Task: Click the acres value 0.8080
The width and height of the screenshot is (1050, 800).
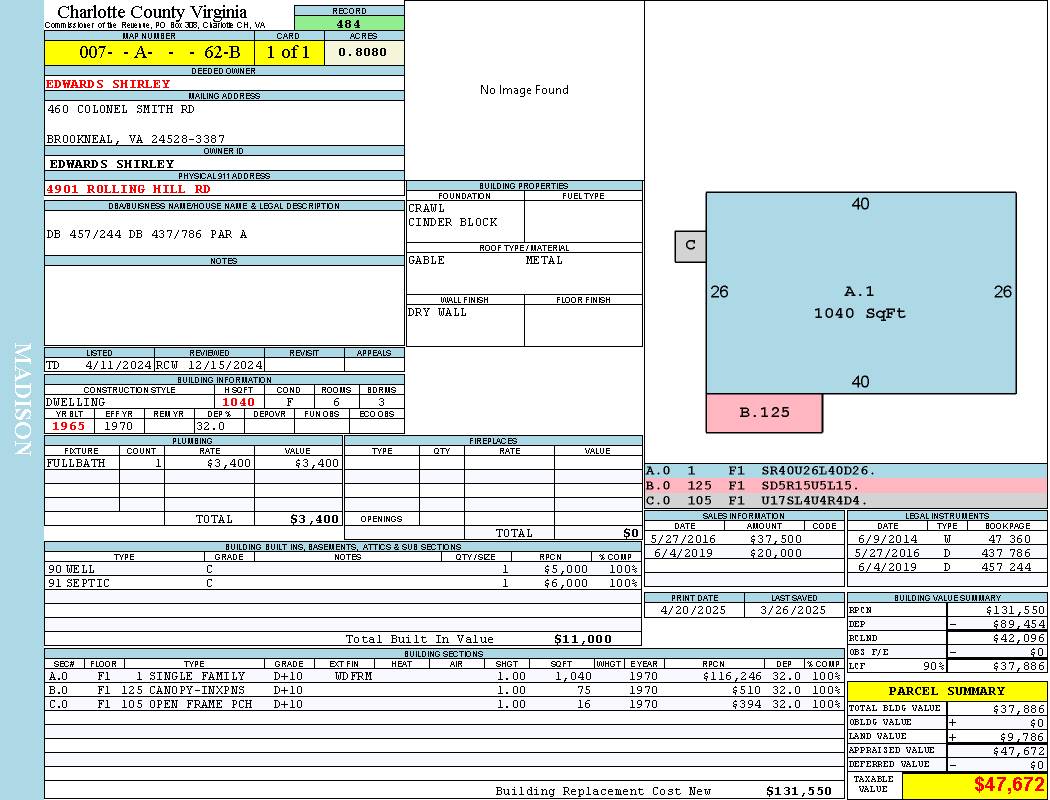Action: 363,53
